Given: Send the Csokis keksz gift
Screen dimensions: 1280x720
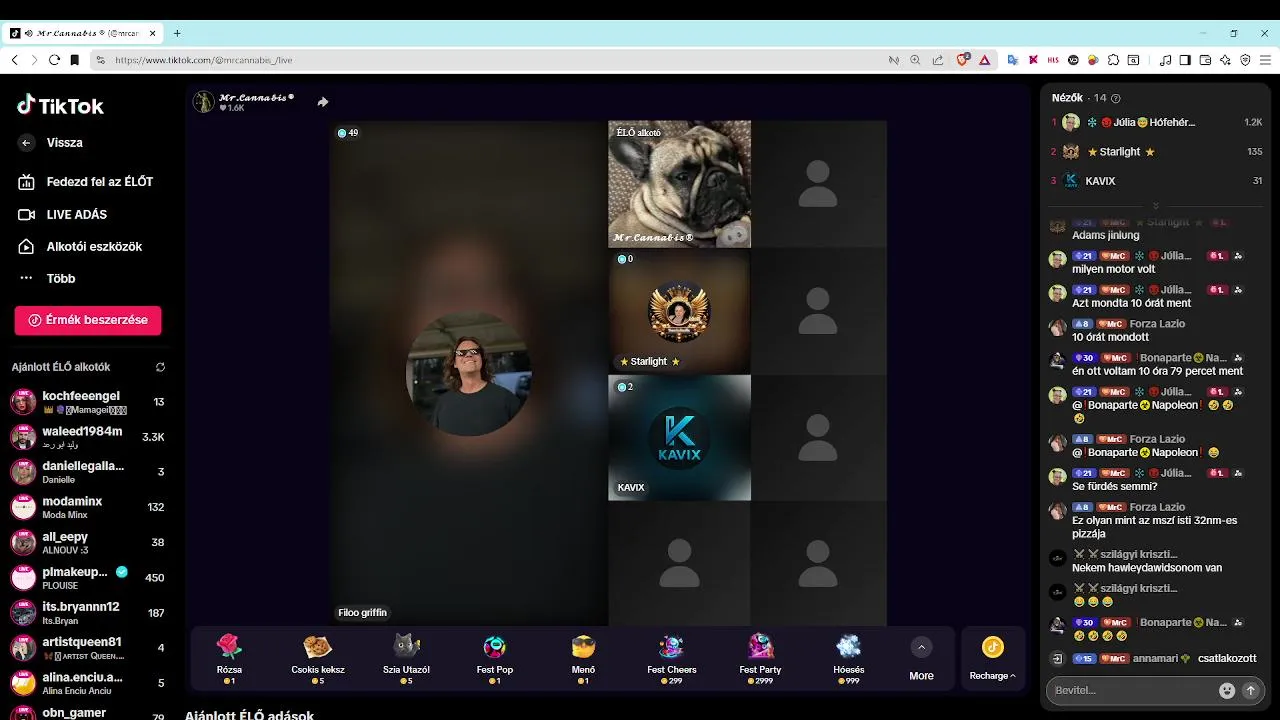Looking at the screenshot, I should click(x=318, y=658).
